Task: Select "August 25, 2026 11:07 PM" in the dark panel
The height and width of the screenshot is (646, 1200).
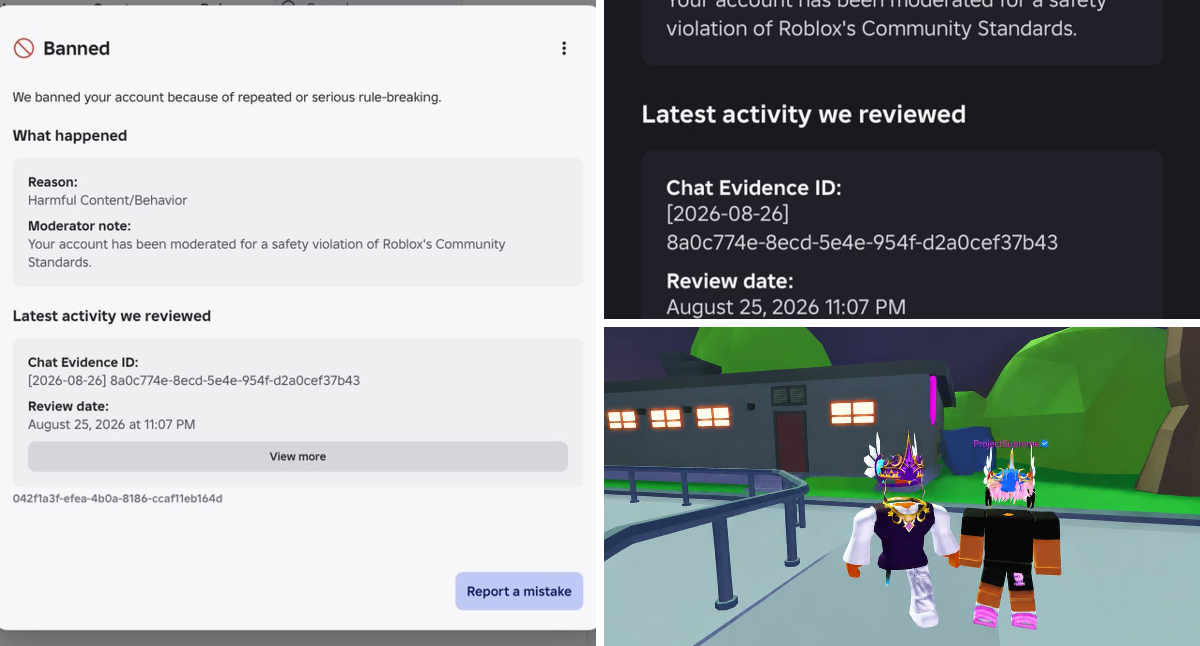Action: click(786, 307)
